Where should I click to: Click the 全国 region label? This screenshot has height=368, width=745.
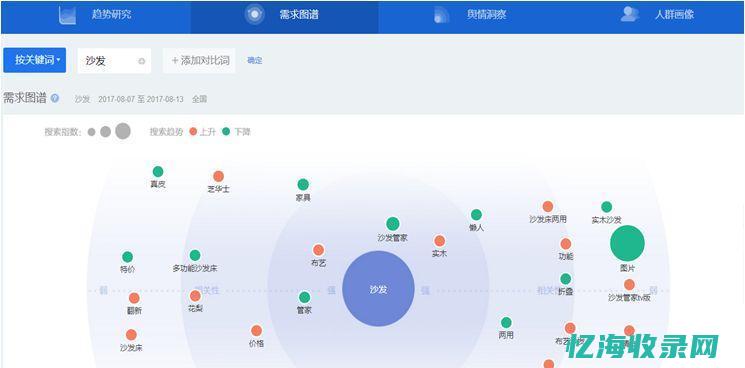pos(200,99)
